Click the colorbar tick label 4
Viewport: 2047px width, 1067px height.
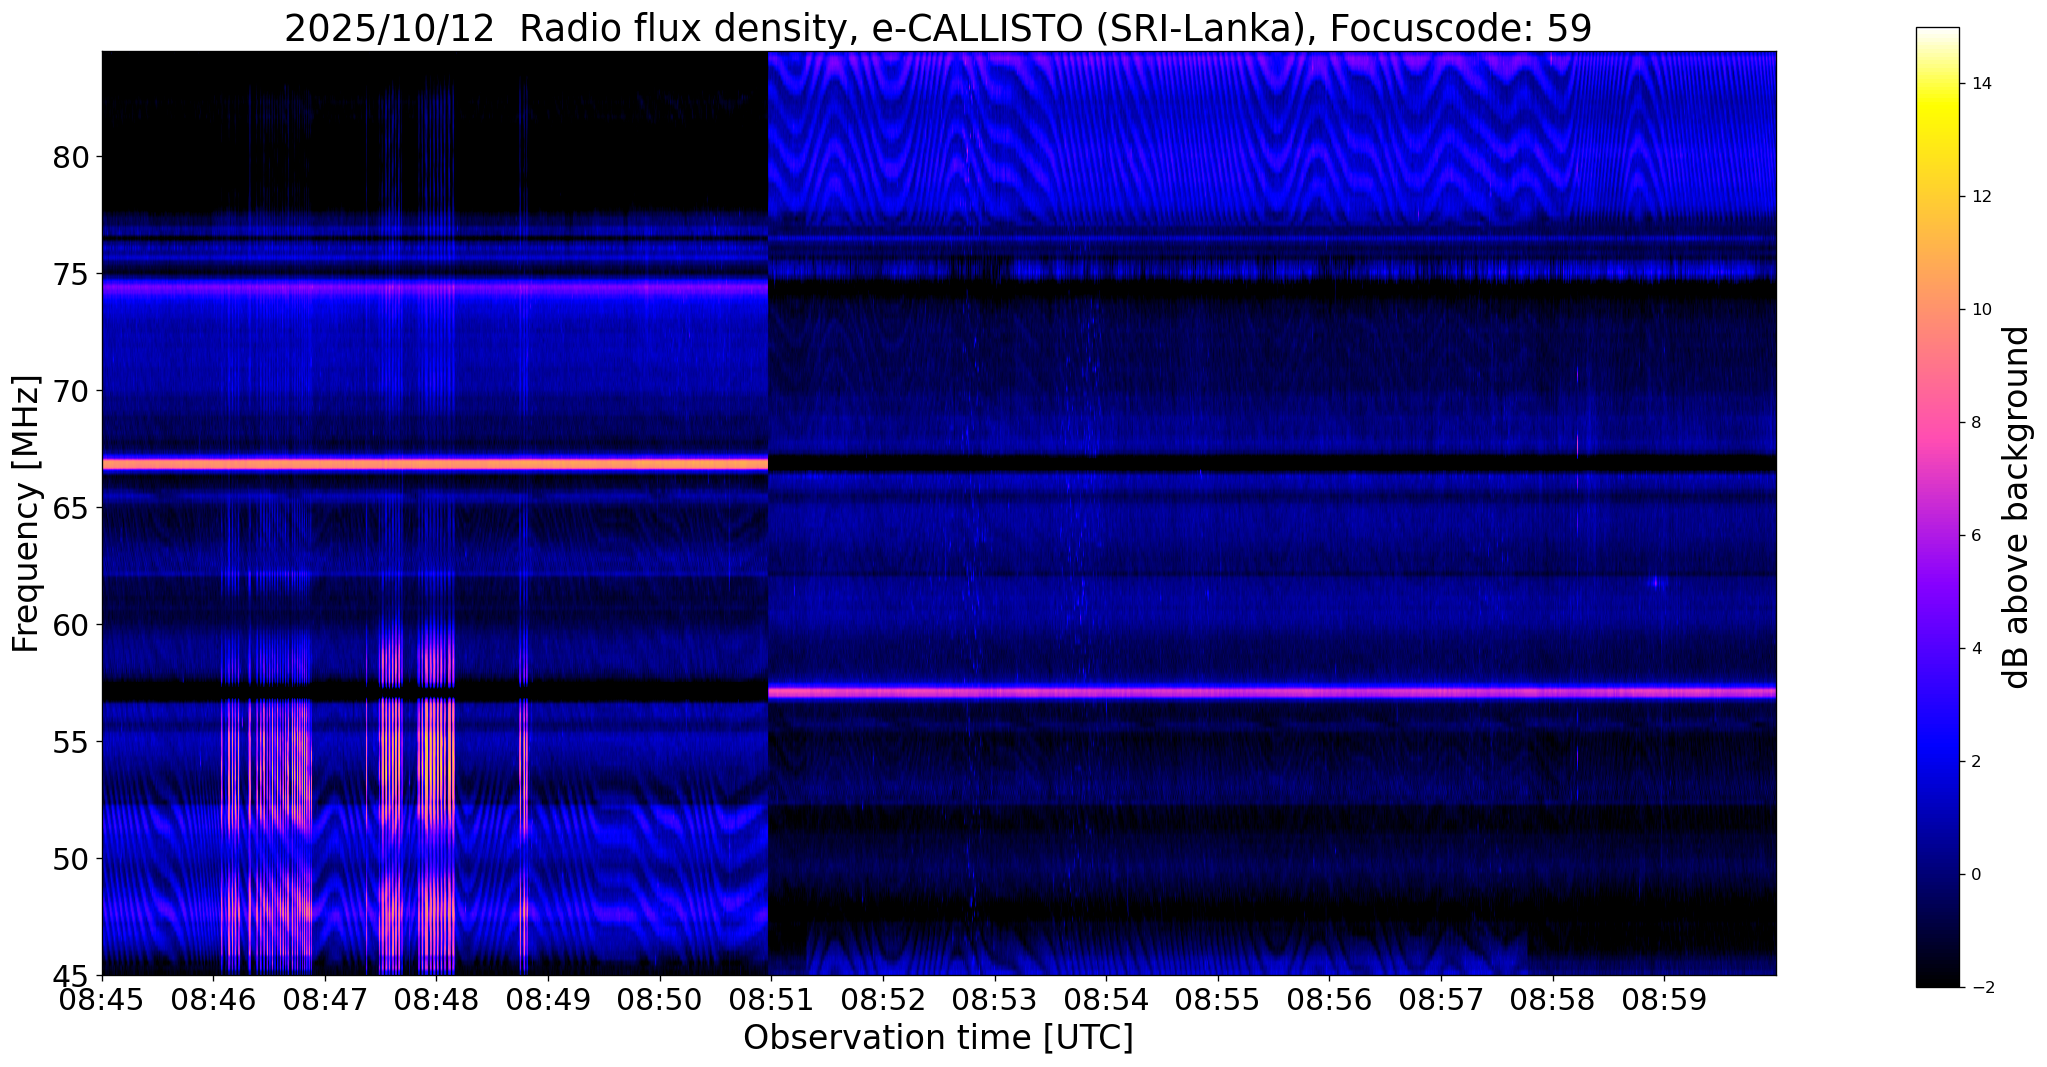(x=1975, y=649)
